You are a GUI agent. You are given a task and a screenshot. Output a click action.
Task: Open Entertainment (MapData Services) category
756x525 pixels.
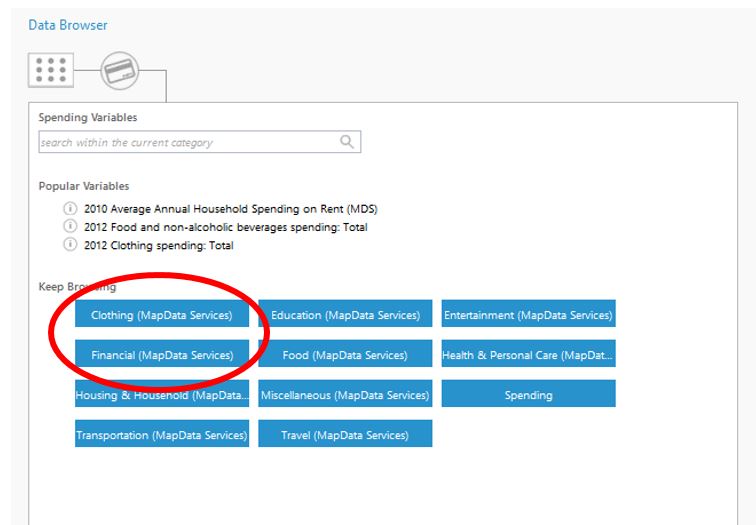tap(528, 313)
